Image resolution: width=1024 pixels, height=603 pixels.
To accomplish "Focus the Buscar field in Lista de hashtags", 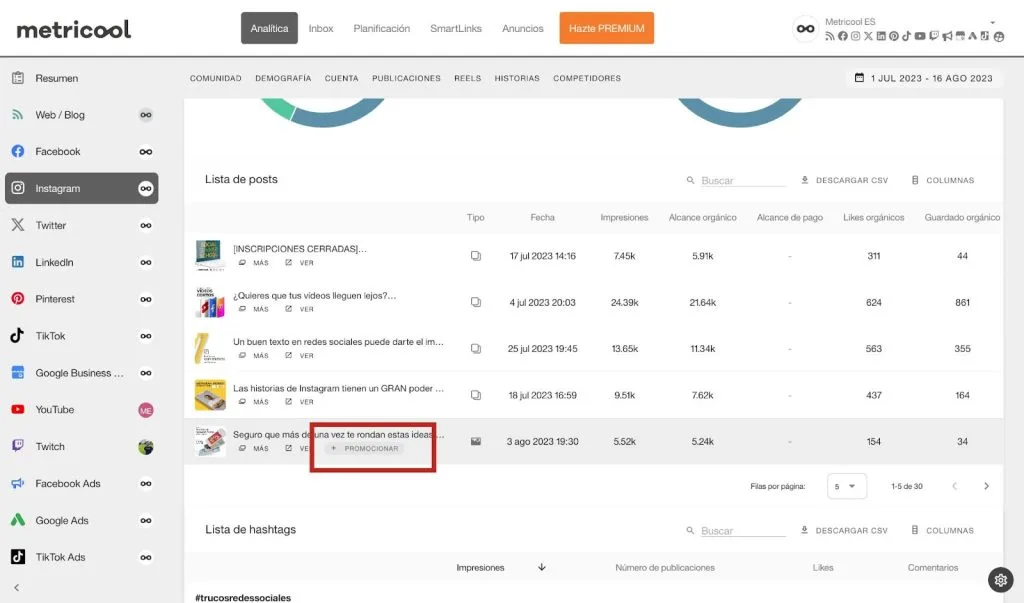I will click(743, 530).
